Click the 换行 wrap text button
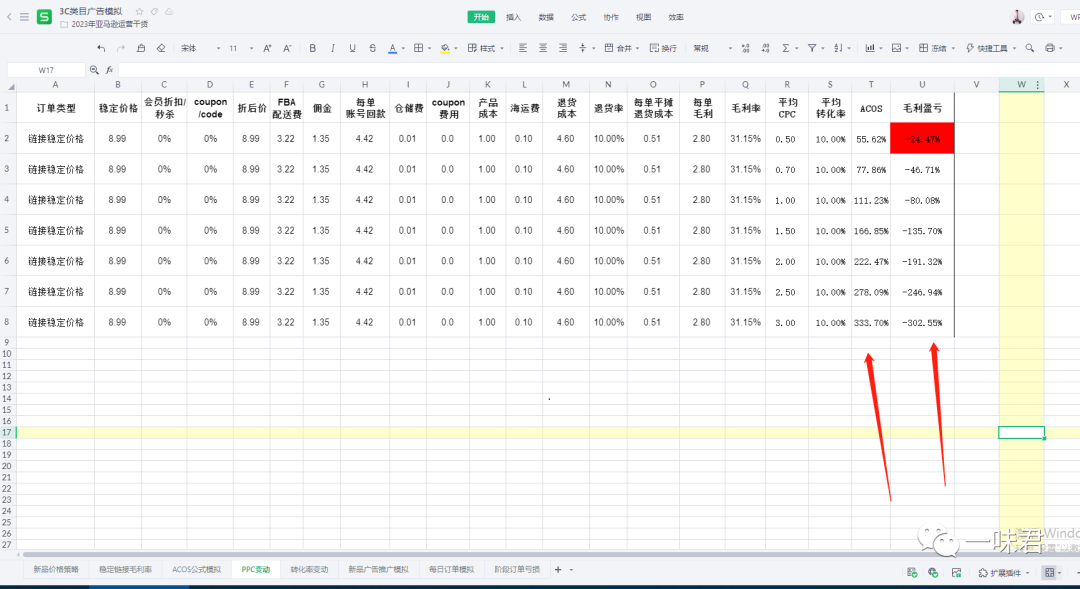 pyautogui.click(x=663, y=48)
